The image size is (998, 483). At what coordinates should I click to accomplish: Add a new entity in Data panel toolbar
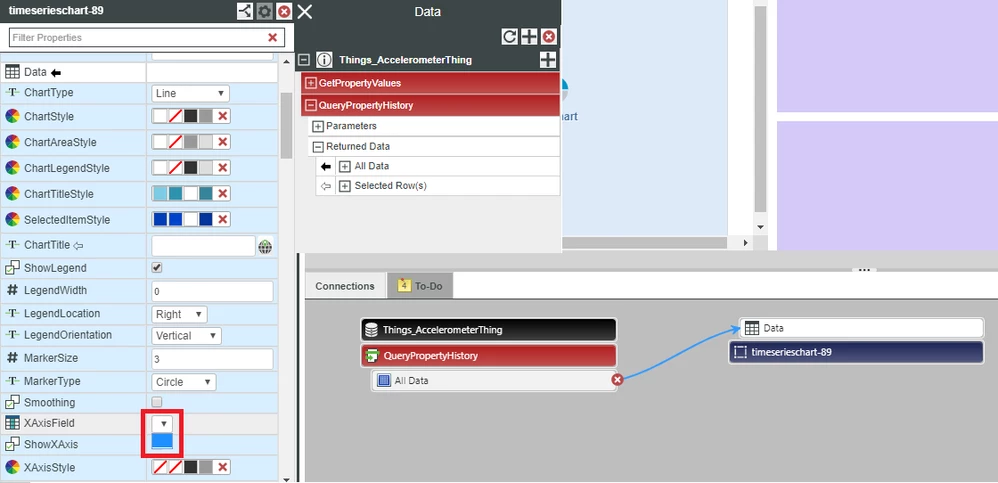coord(530,37)
